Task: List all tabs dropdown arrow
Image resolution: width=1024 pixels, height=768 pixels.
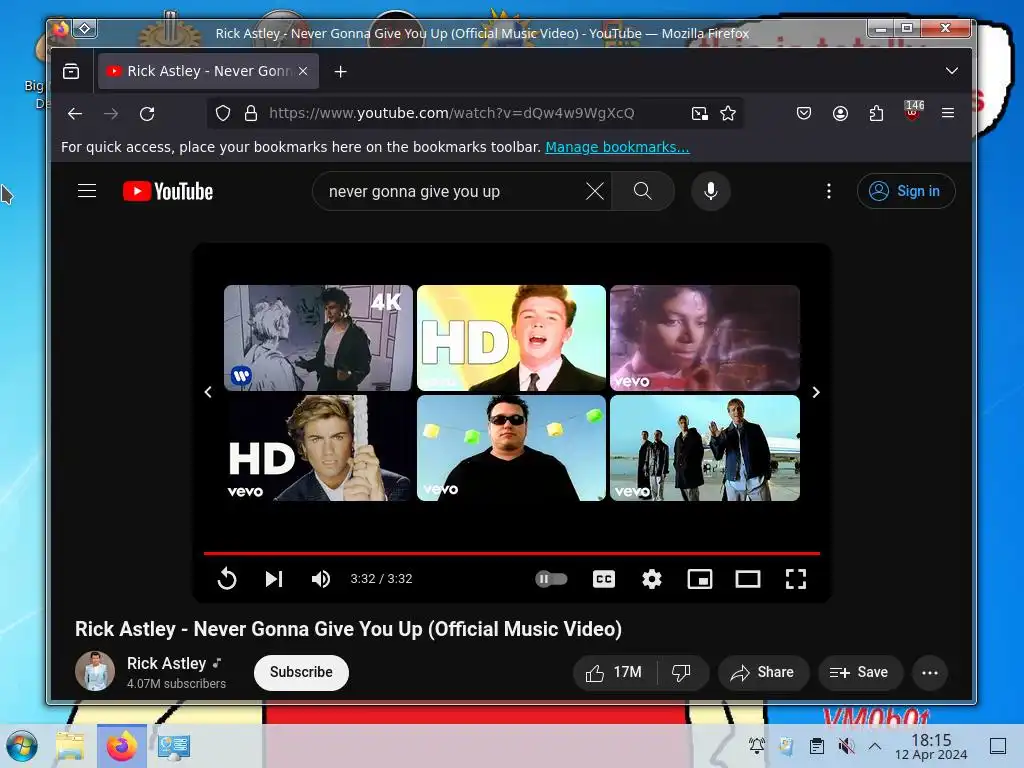Action: point(952,71)
